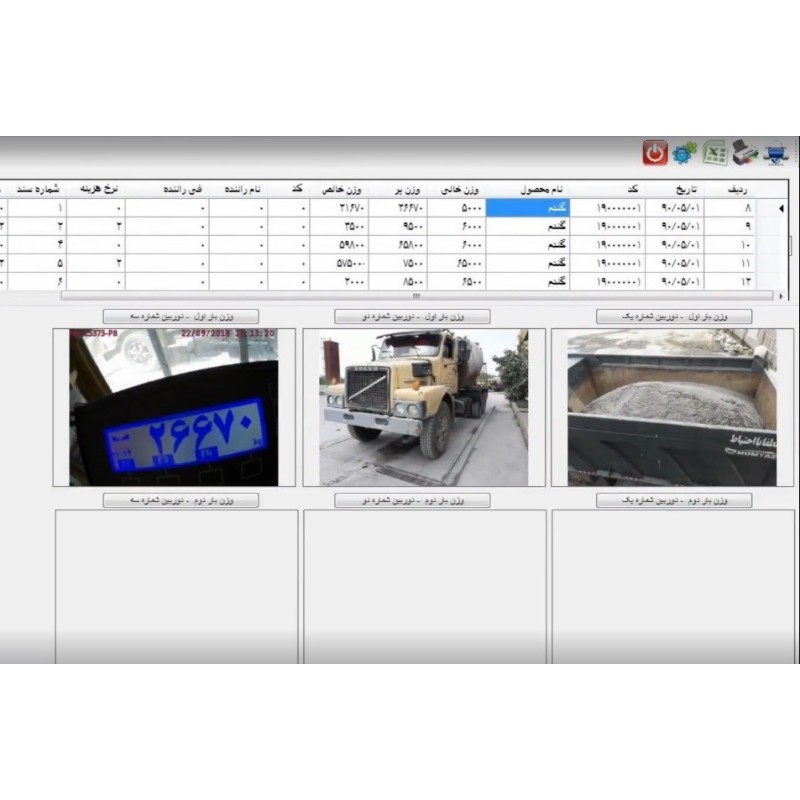The height and width of the screenshot is (800, 800).
Task: Select the وزن خالص column header
Action: click(340, 189)
